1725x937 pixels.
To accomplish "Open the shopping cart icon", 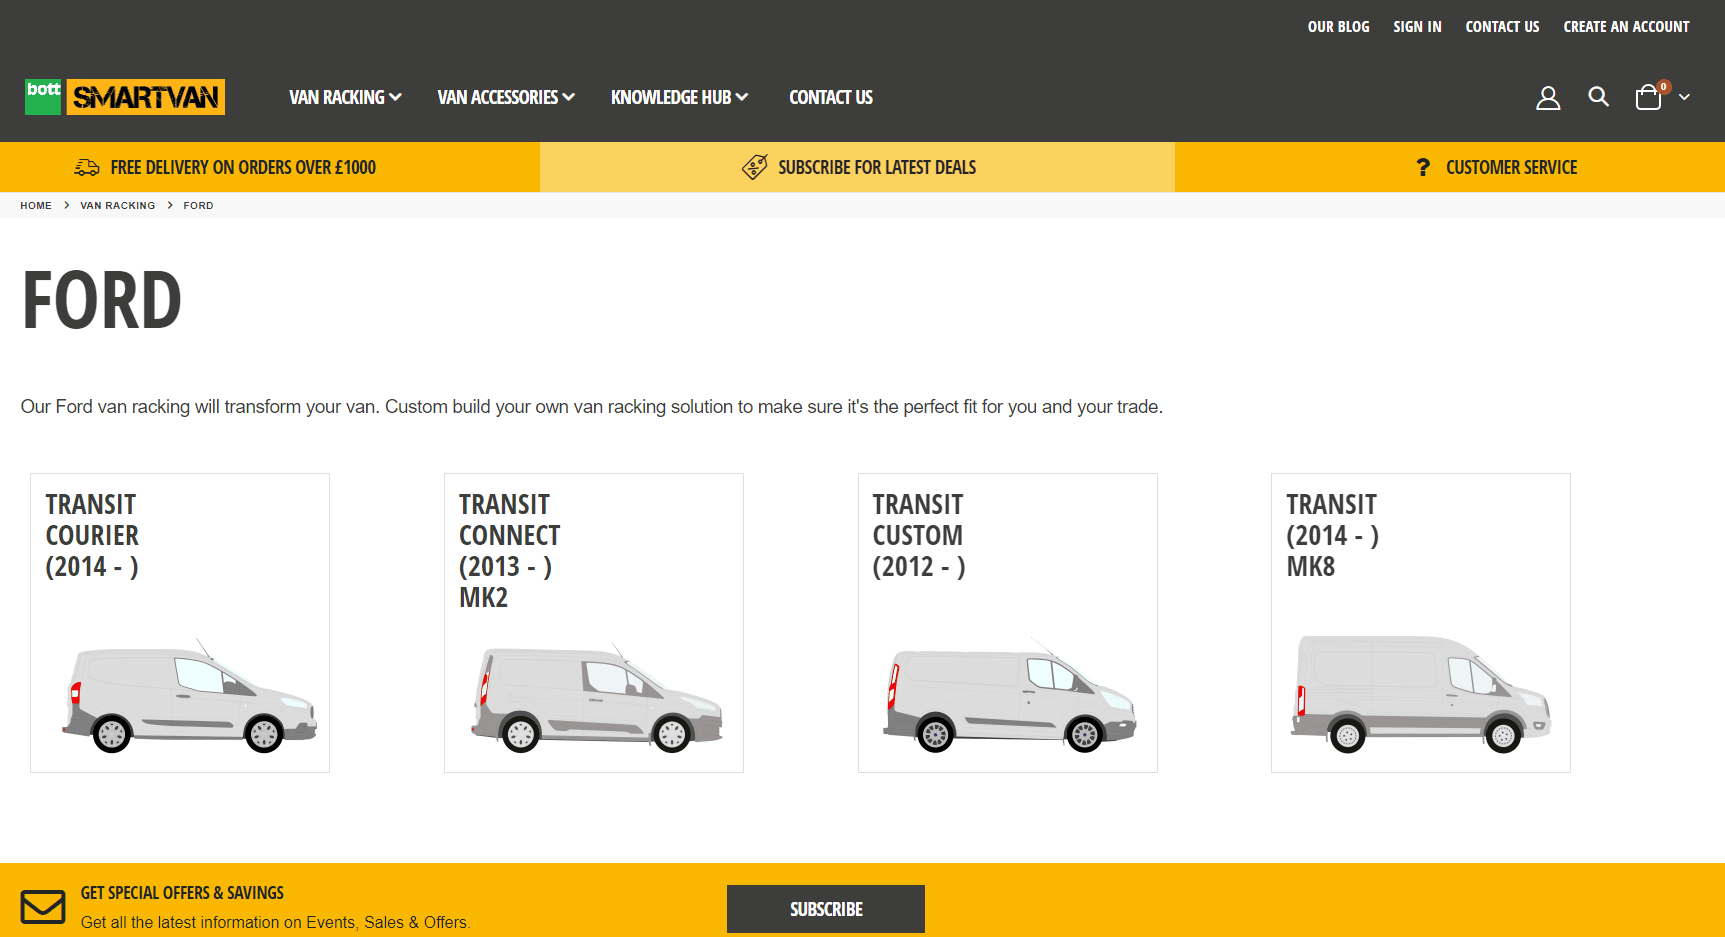I will point(1648,97).
